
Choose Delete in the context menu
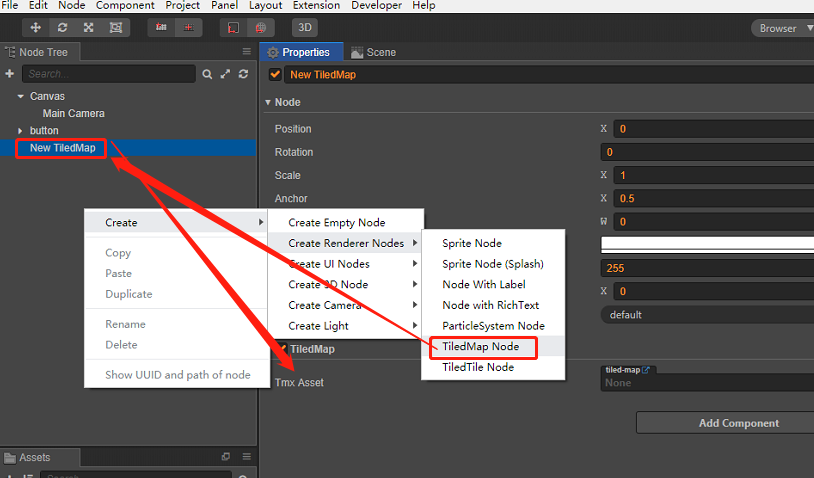pyautogui.click(x=121, y=345)
